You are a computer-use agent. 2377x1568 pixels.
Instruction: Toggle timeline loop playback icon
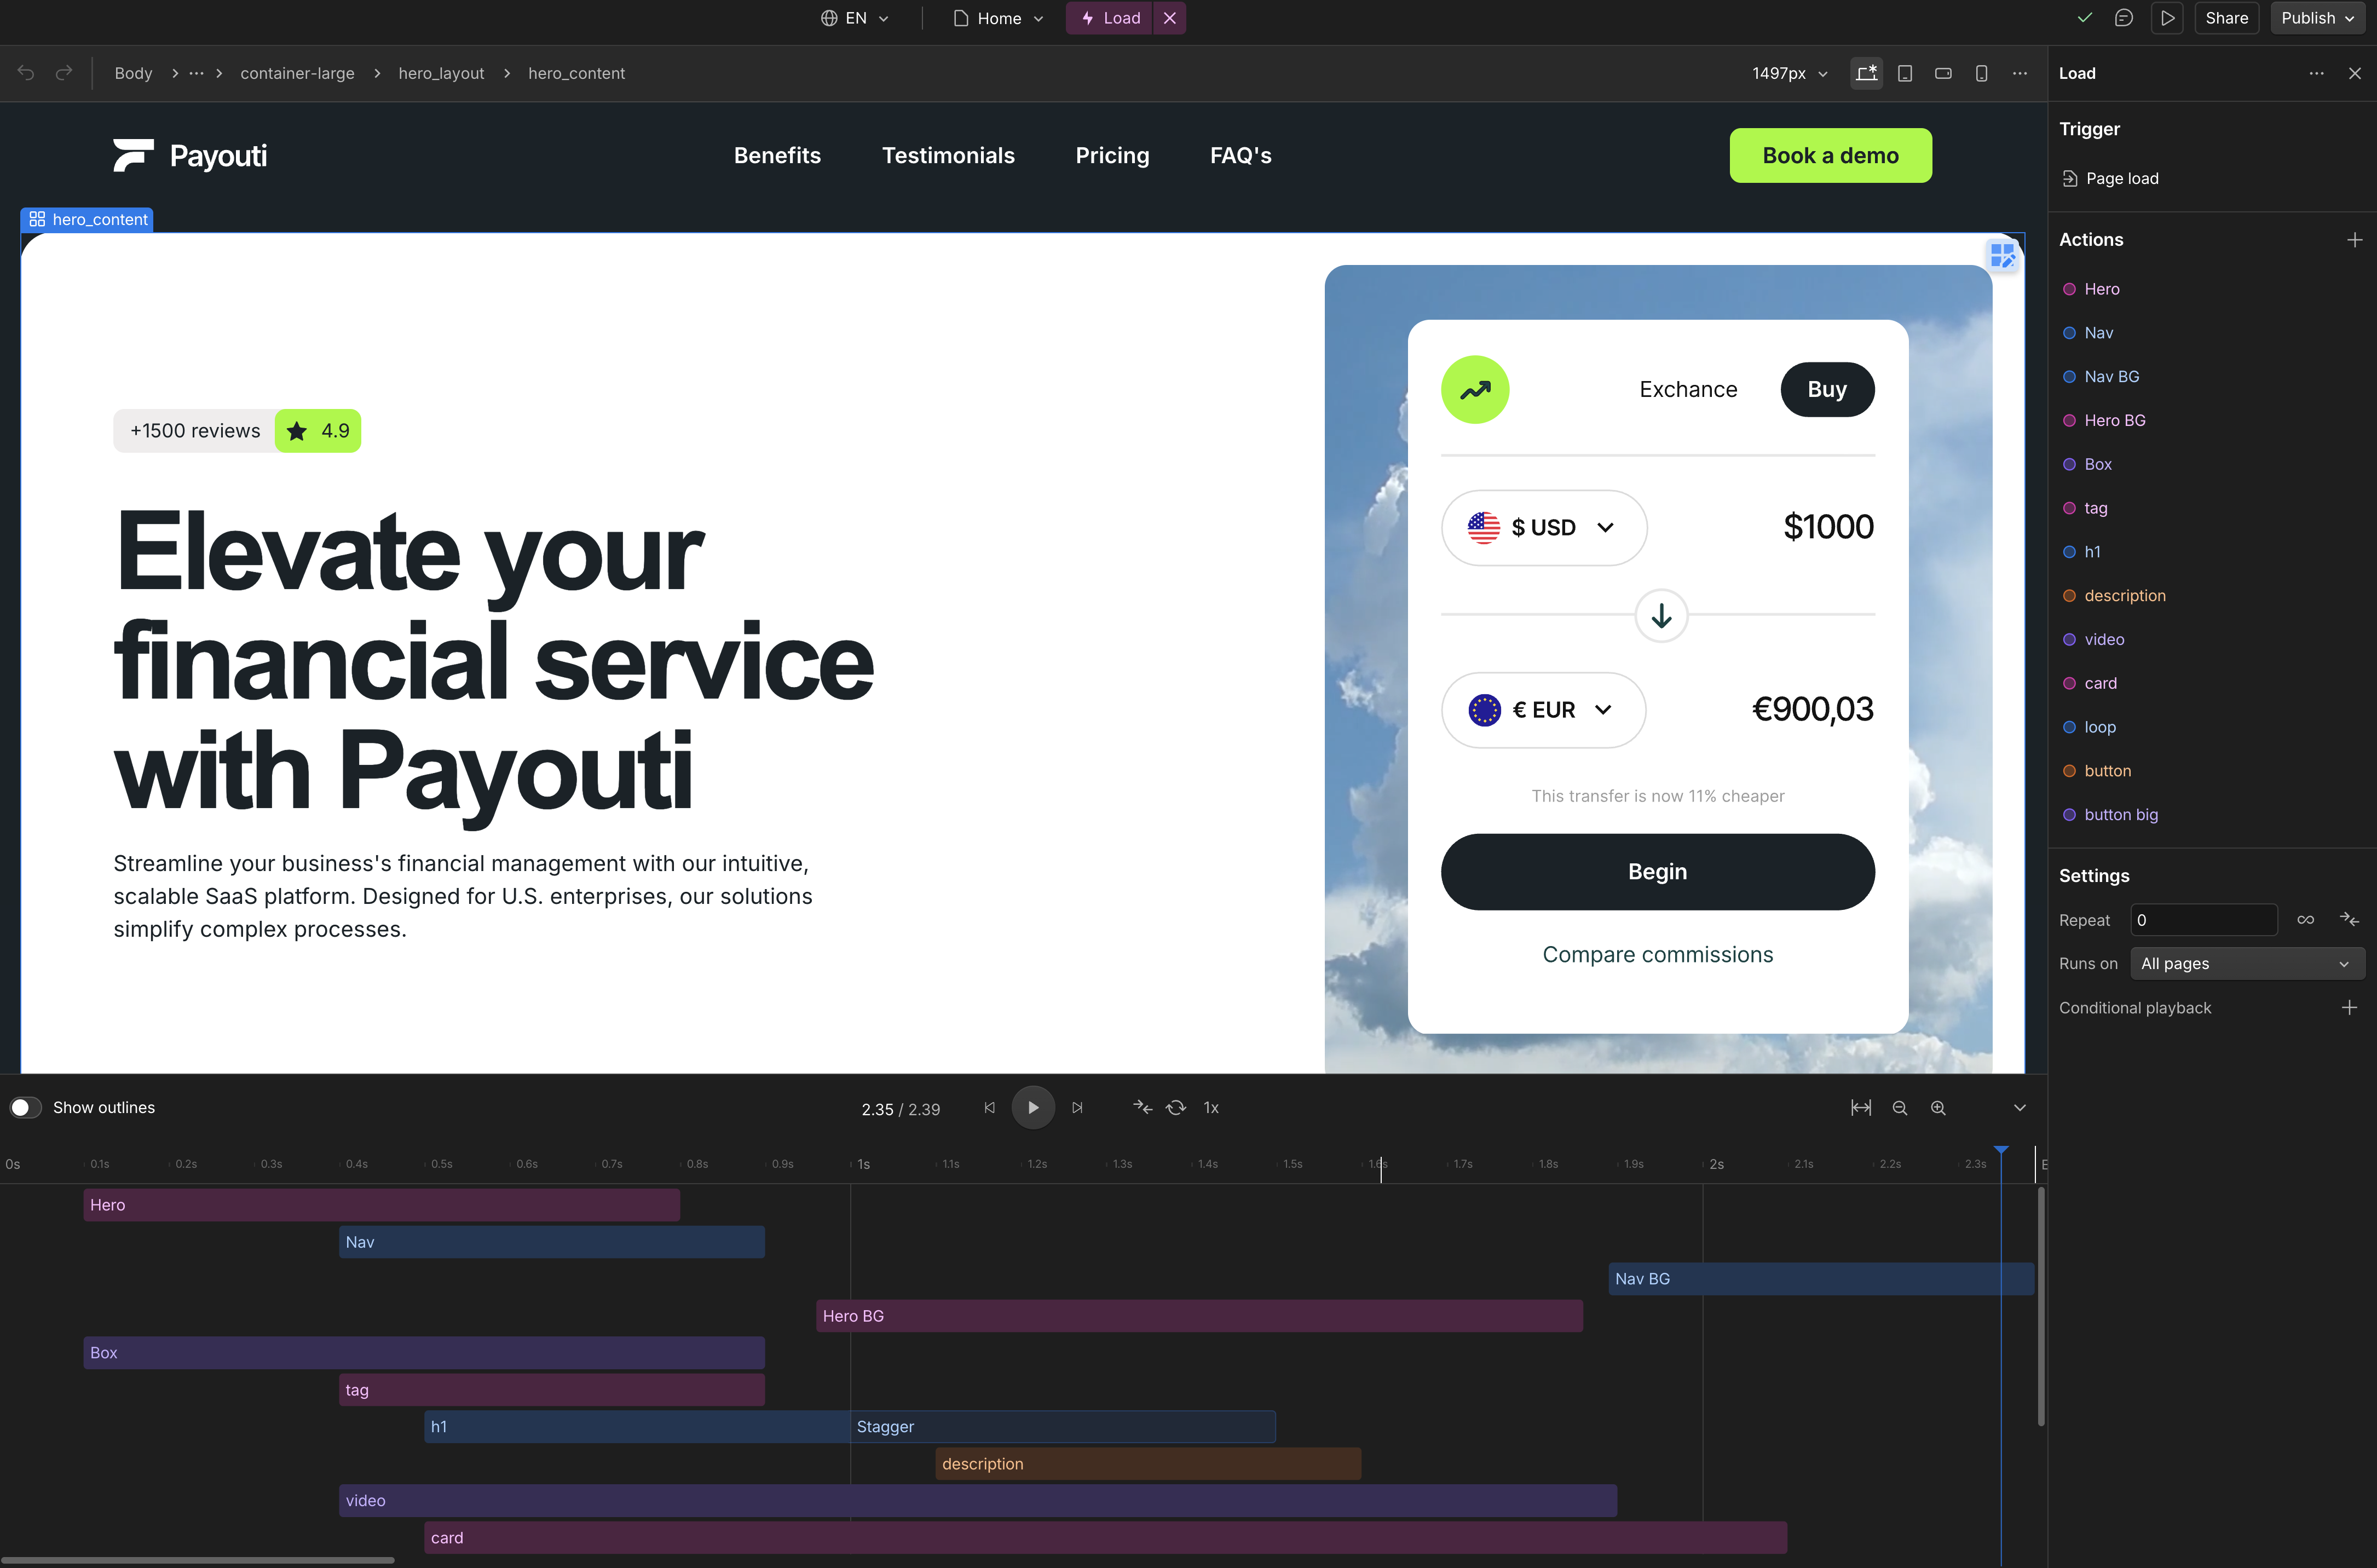[1176, 1108]
